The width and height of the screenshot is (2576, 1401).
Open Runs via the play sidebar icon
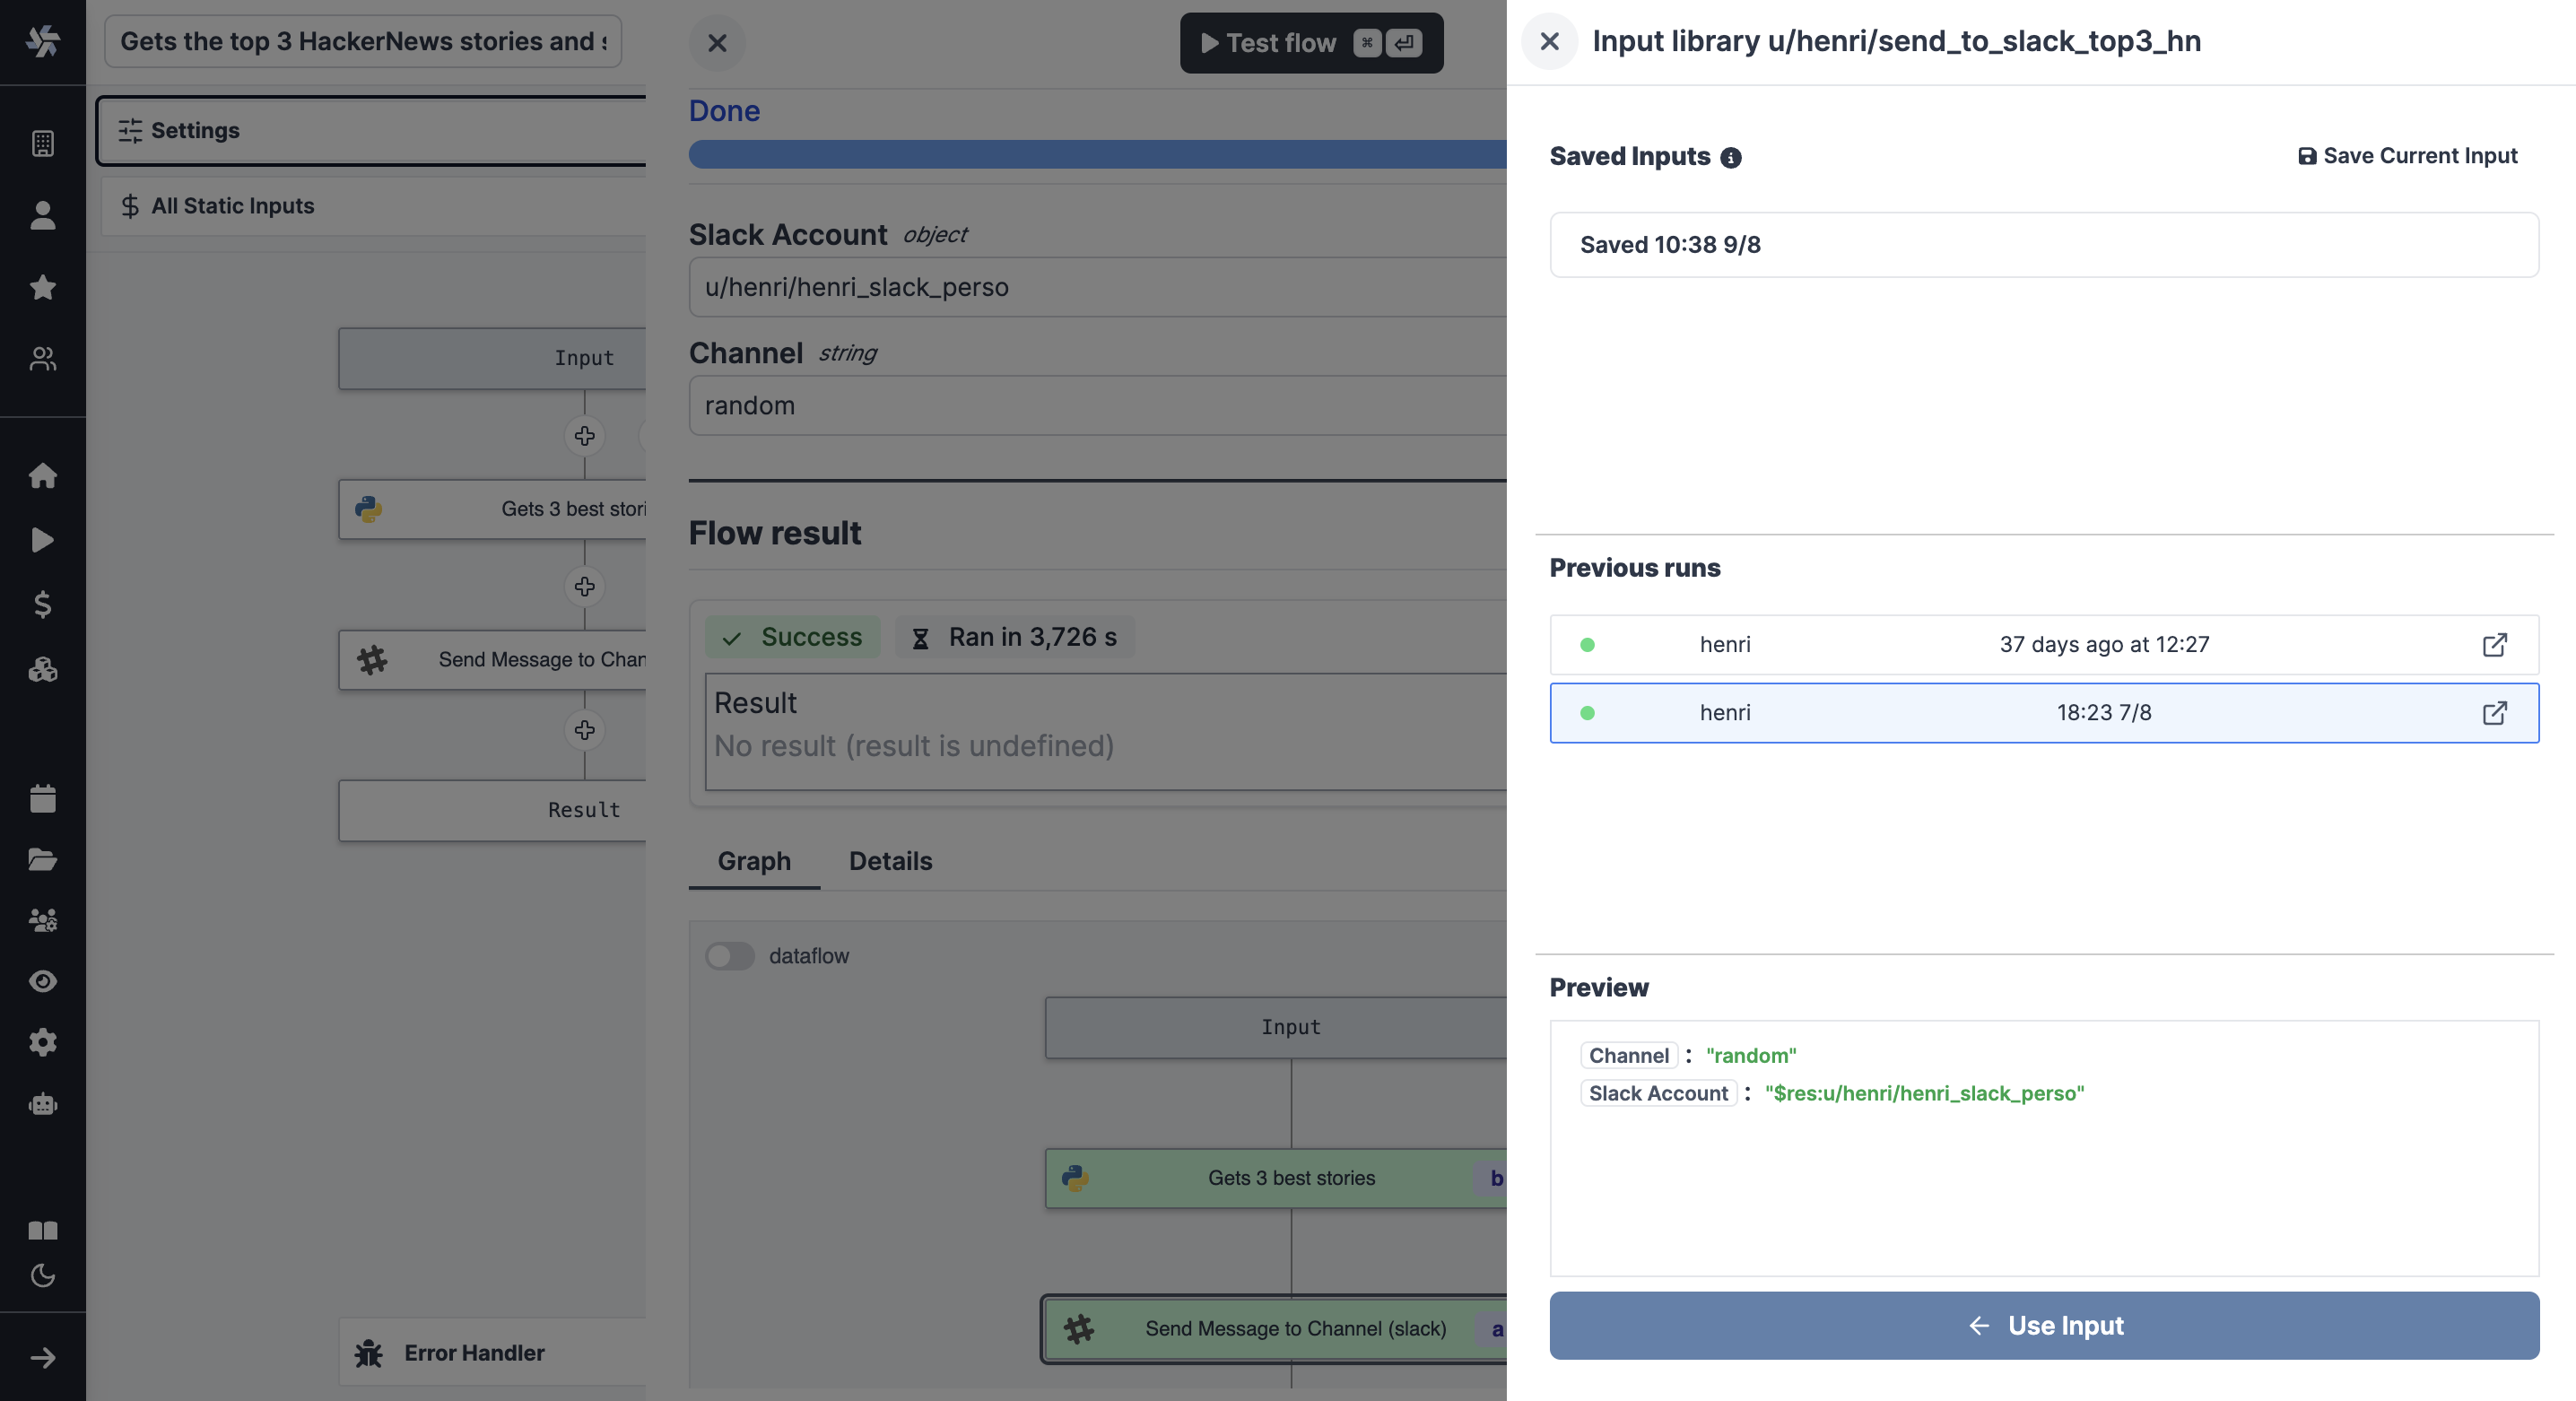click(x=43, y=540)
